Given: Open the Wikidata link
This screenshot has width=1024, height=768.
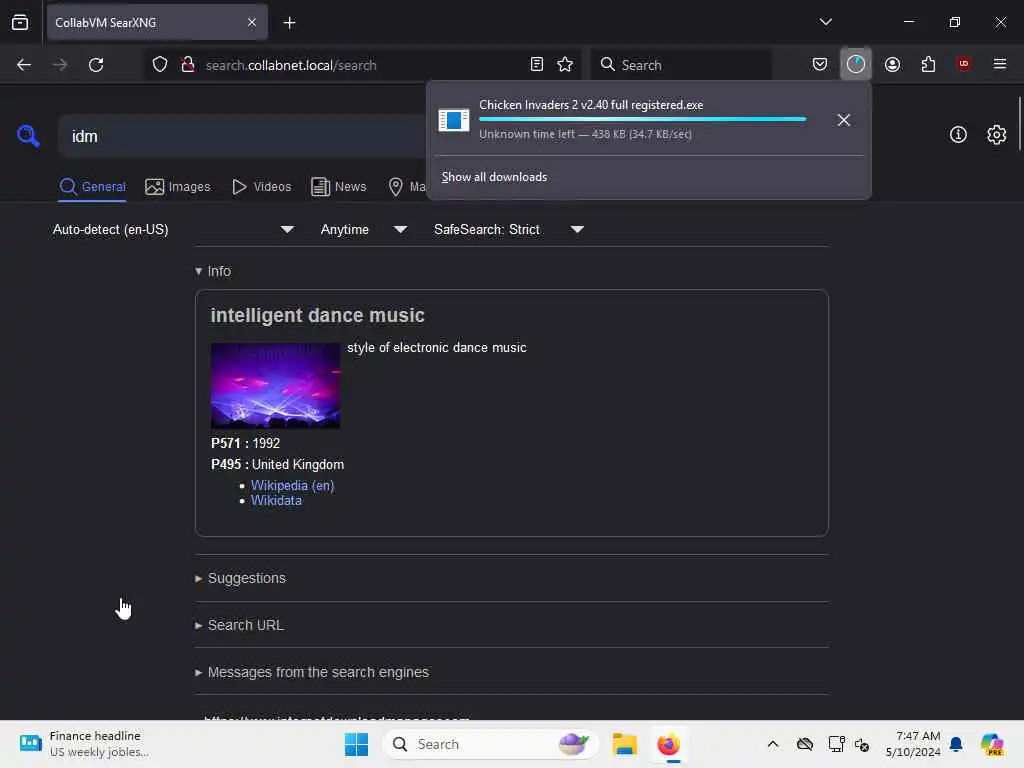Looking at the screenshot, I should (x=276, y=501).
